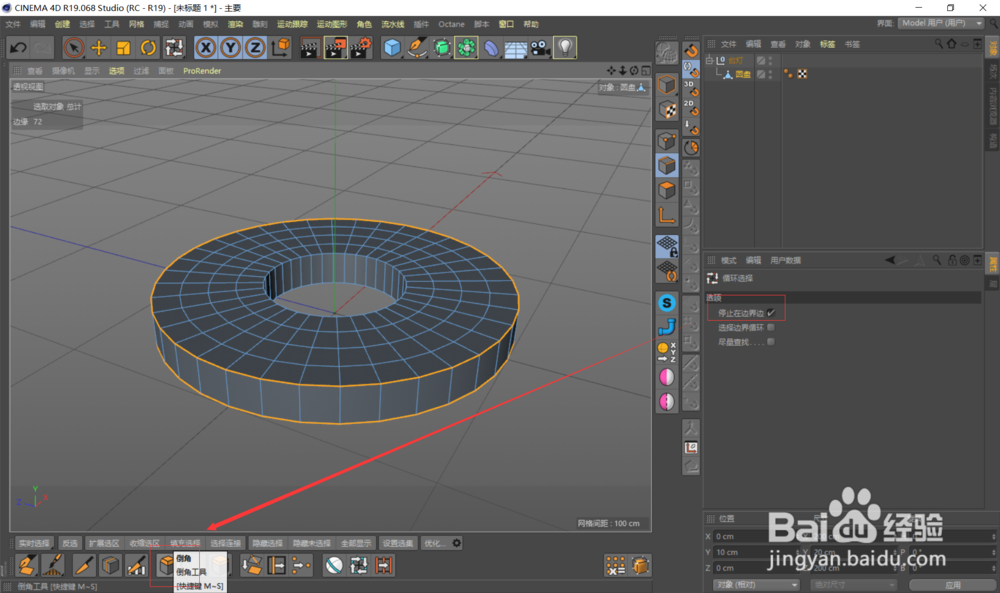
Task: Toggle editor visibility dot for 圆盘 object
Action: (770, 71)
